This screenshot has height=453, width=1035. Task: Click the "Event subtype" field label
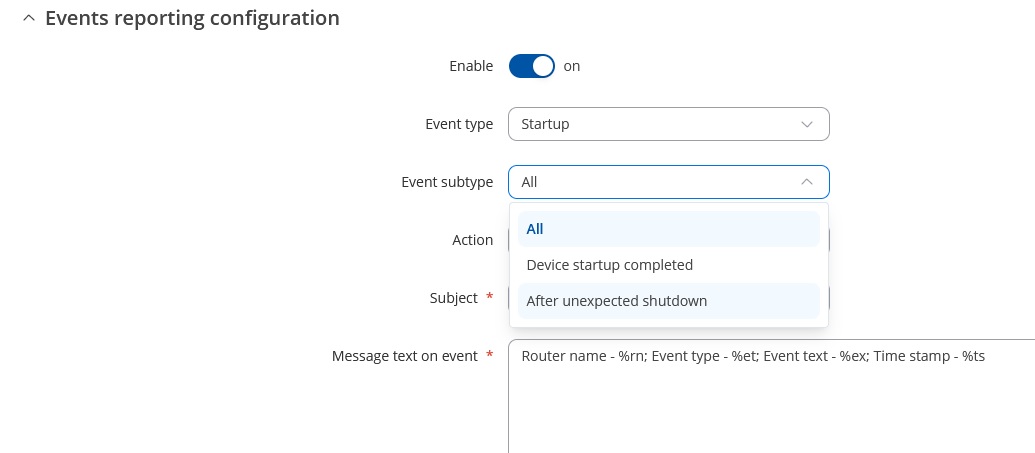click(x=448, y=182)
